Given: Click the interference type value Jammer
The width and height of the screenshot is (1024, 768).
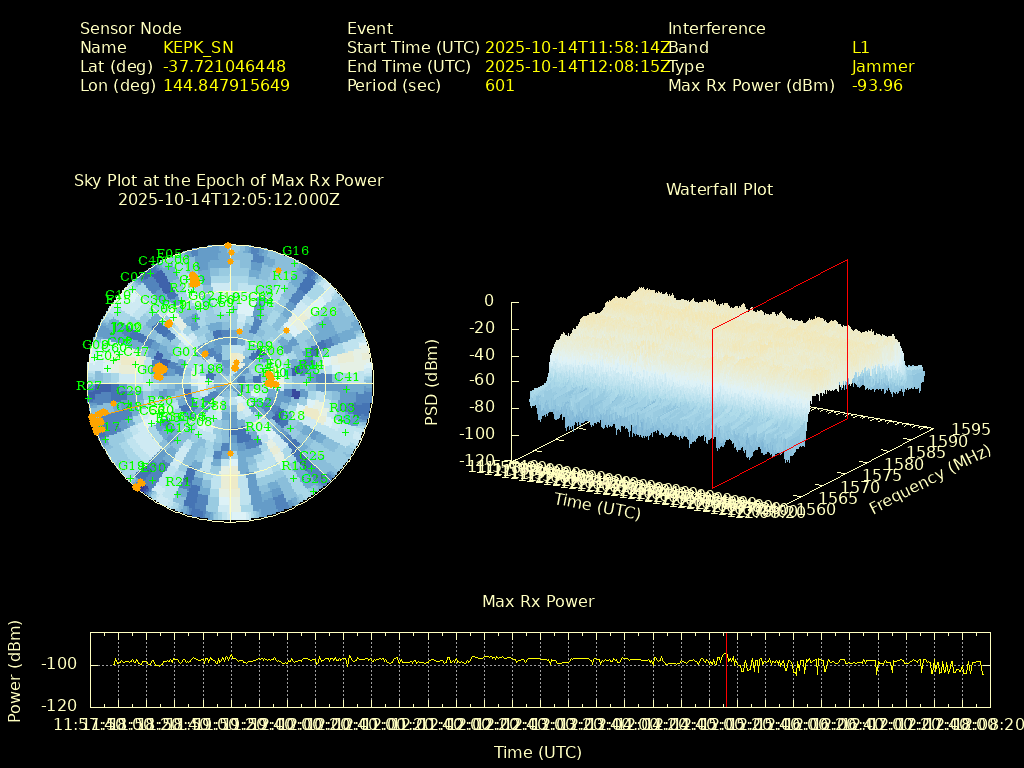Looking at the screenshot, I should [x=882, y=67].
